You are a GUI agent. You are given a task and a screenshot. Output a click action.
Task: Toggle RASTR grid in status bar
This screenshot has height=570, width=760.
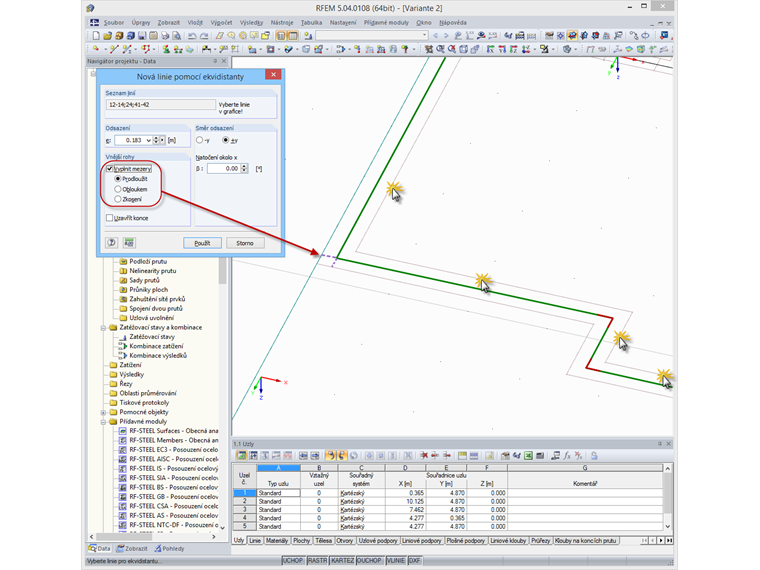[317, 560]
